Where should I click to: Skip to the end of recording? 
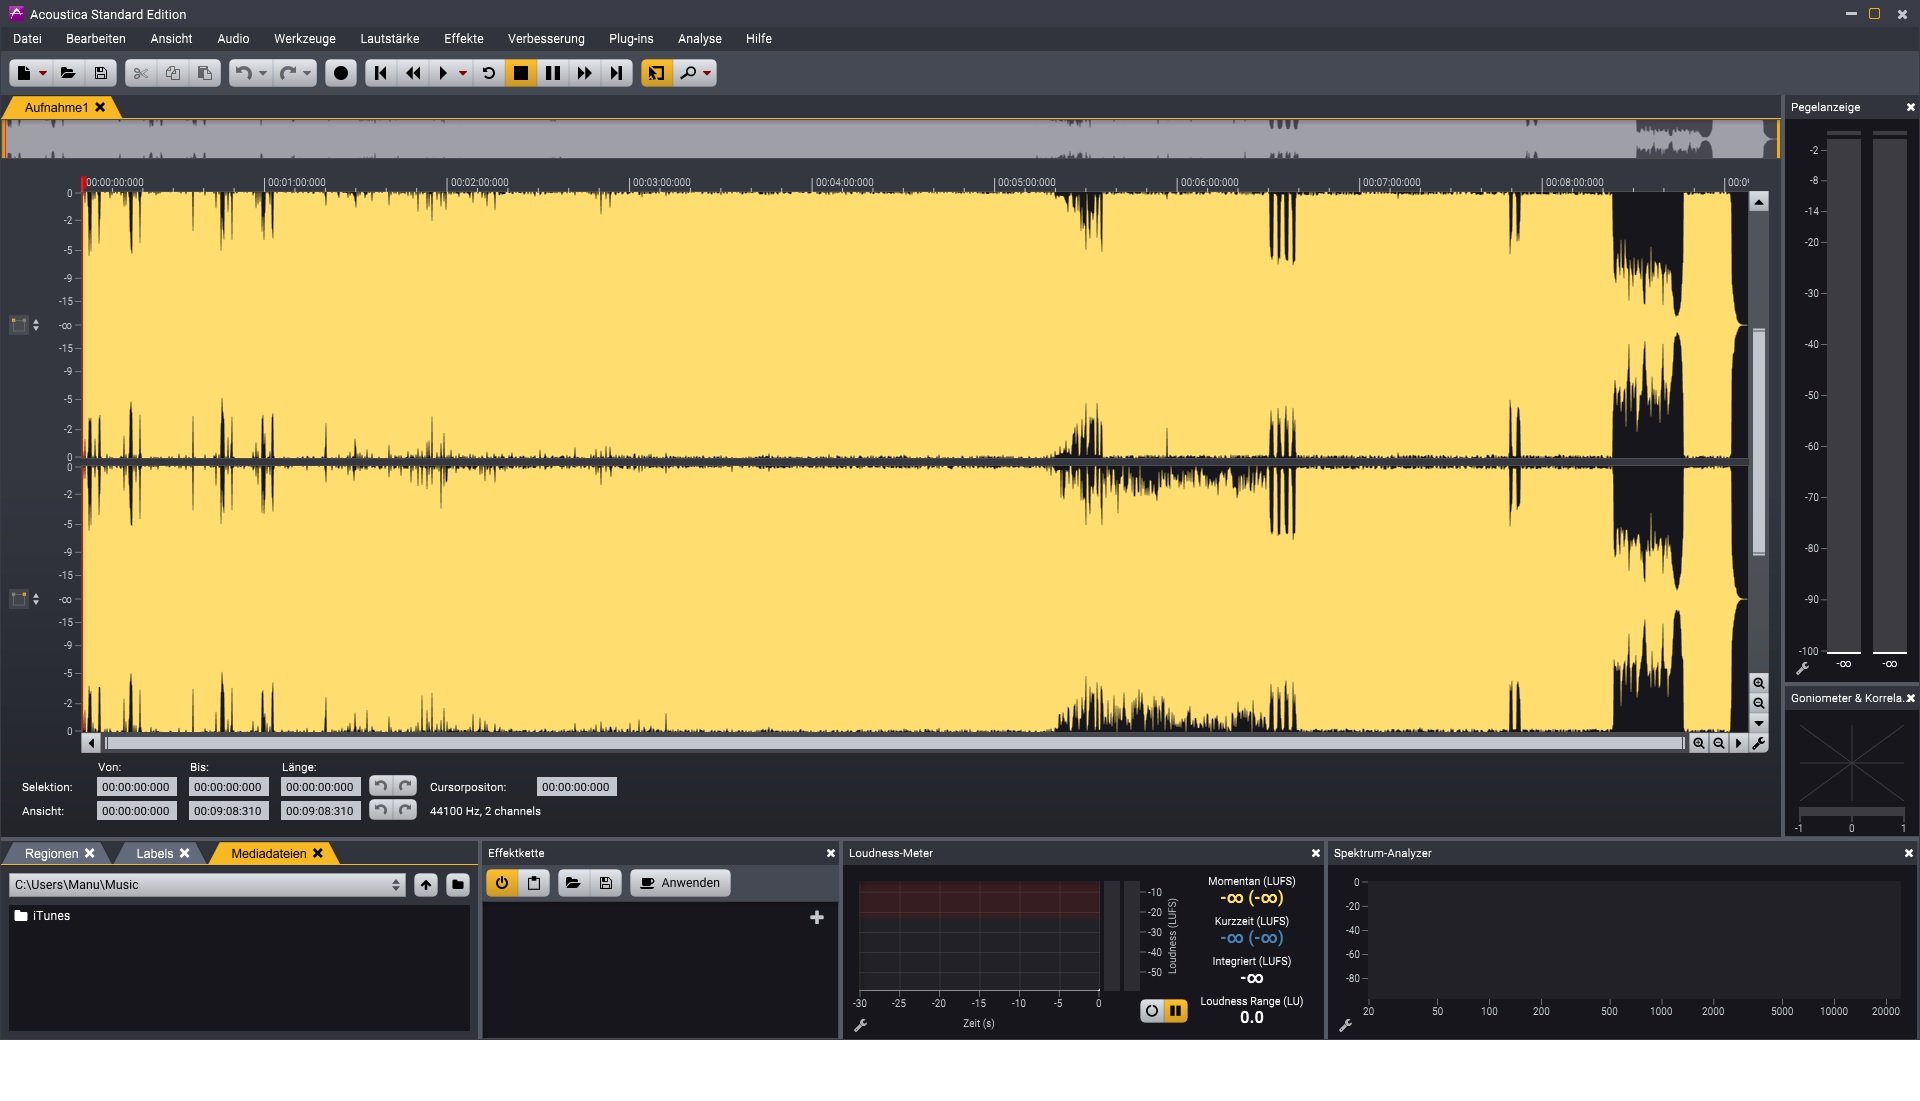tap(617, 73)
